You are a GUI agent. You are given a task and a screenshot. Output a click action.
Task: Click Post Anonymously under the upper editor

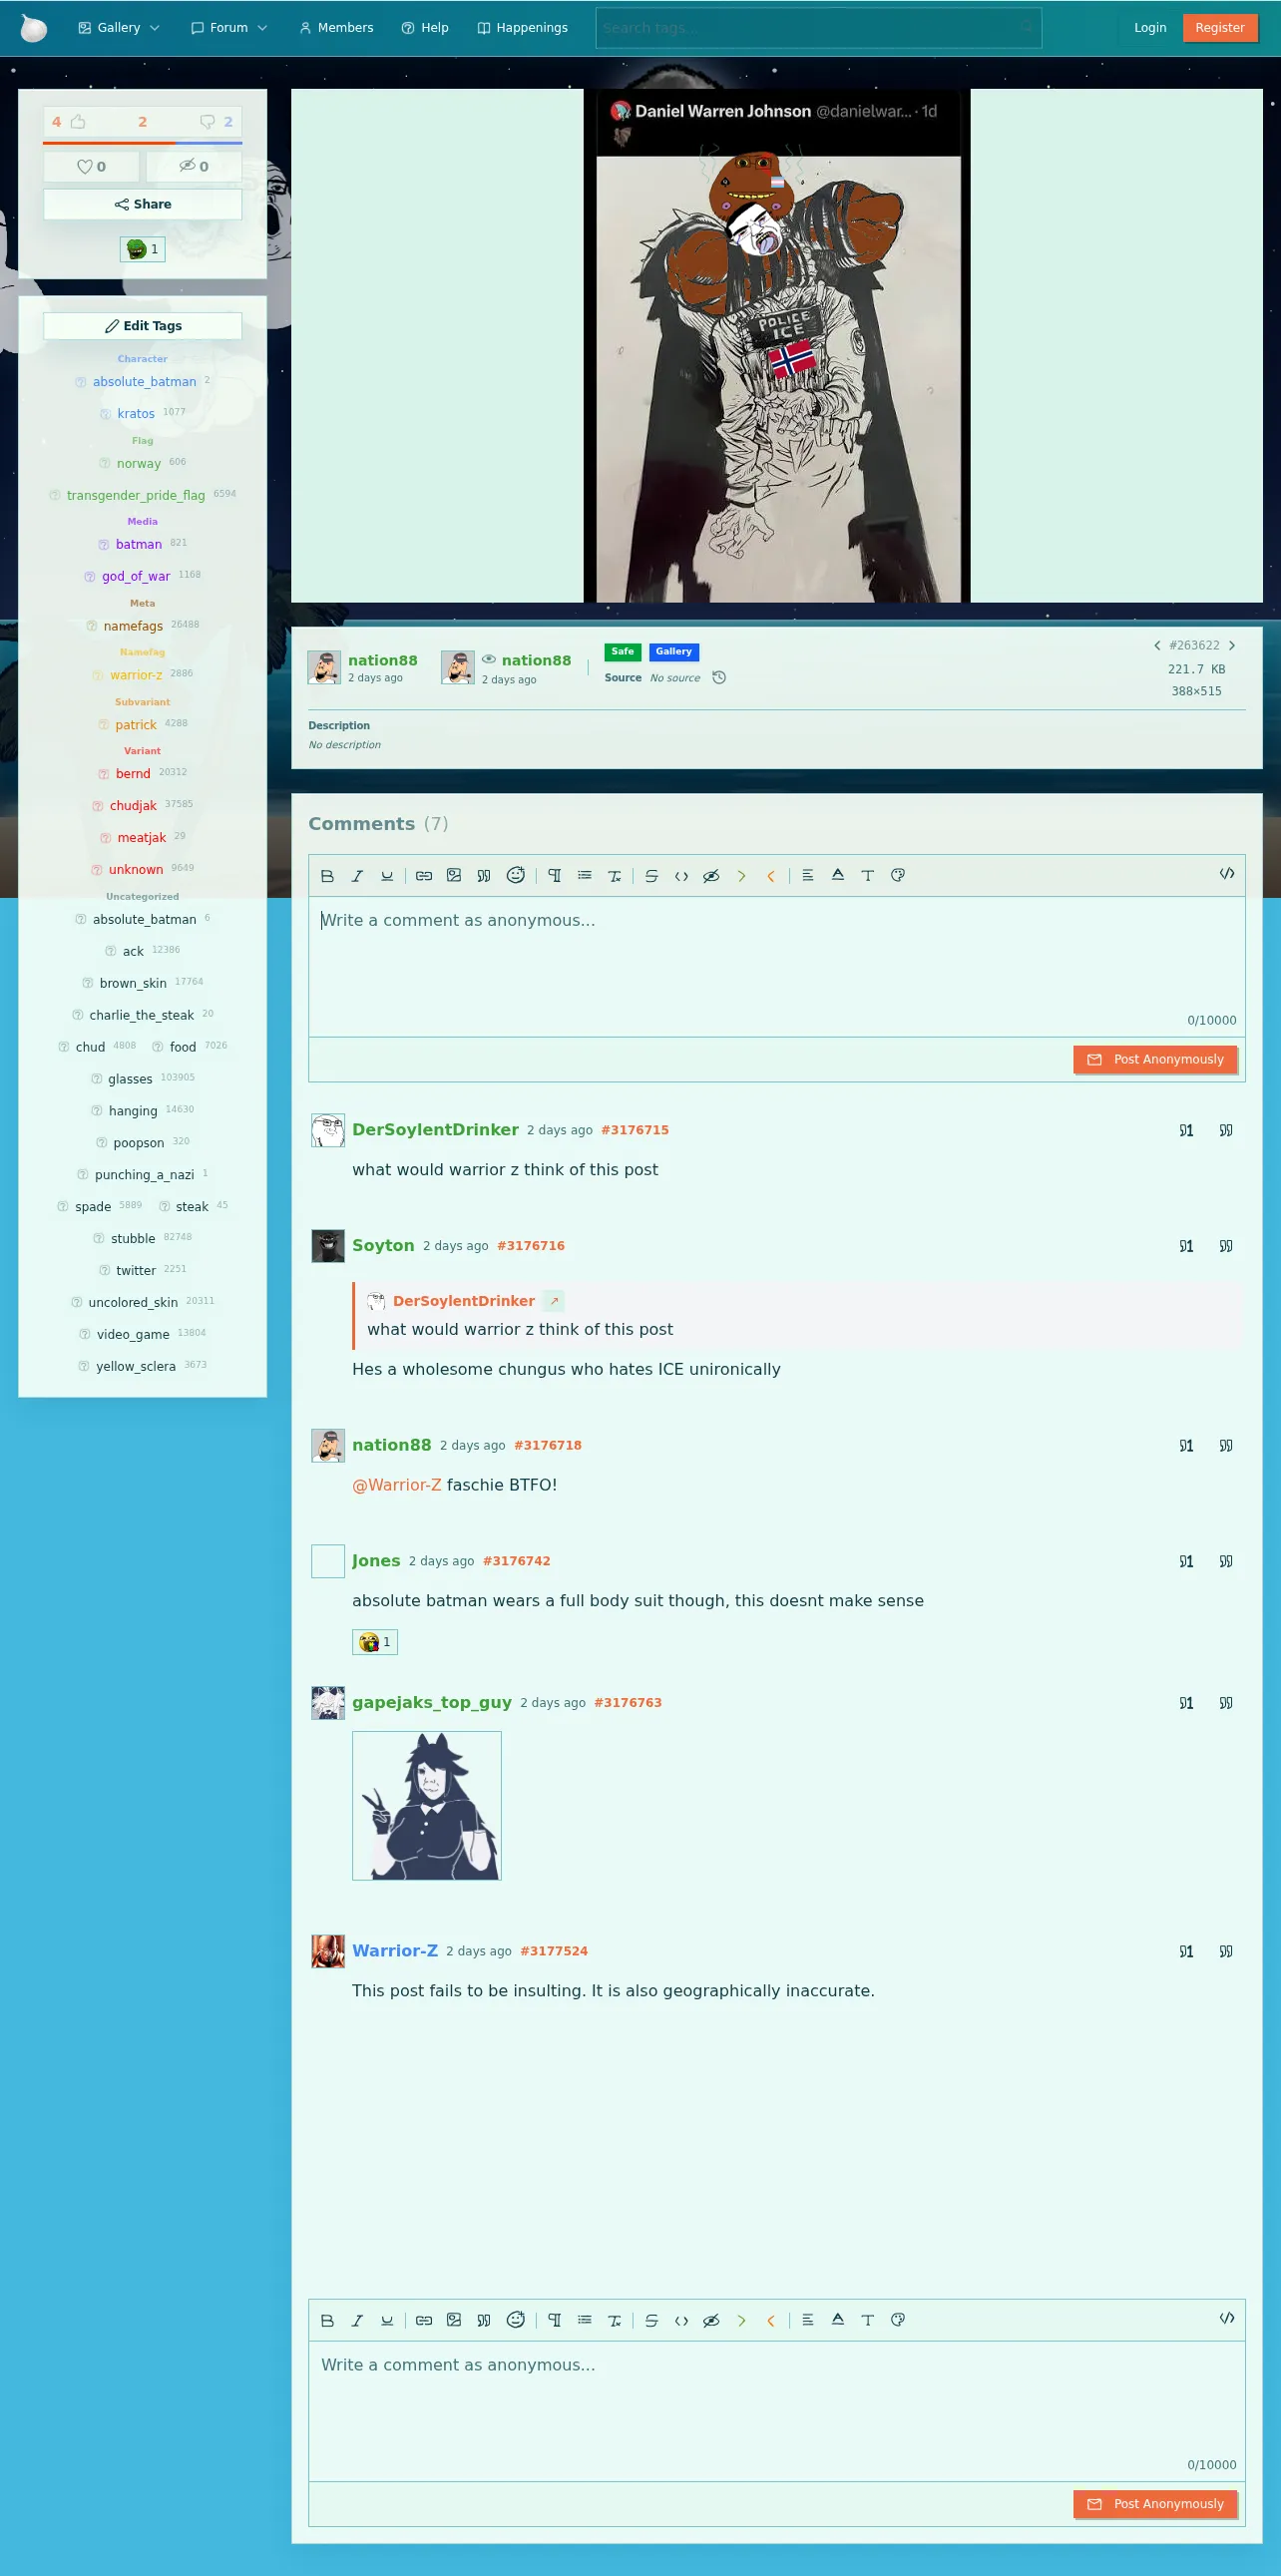(1155, 1060)
